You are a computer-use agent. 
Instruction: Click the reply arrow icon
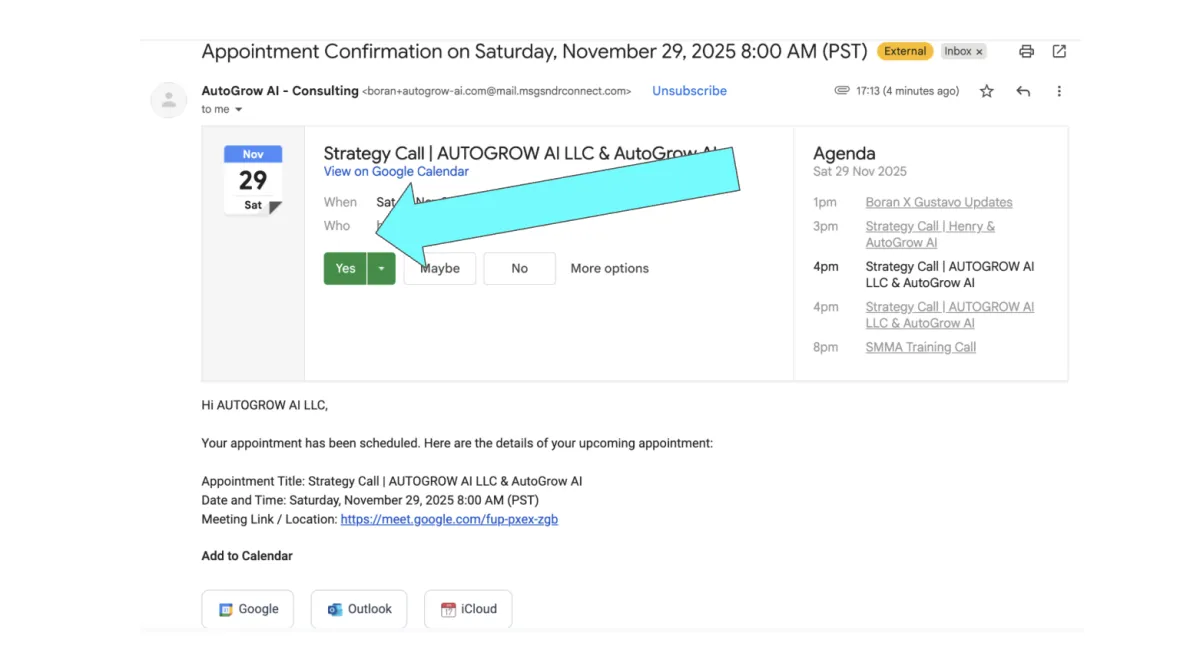[1023, 91]
